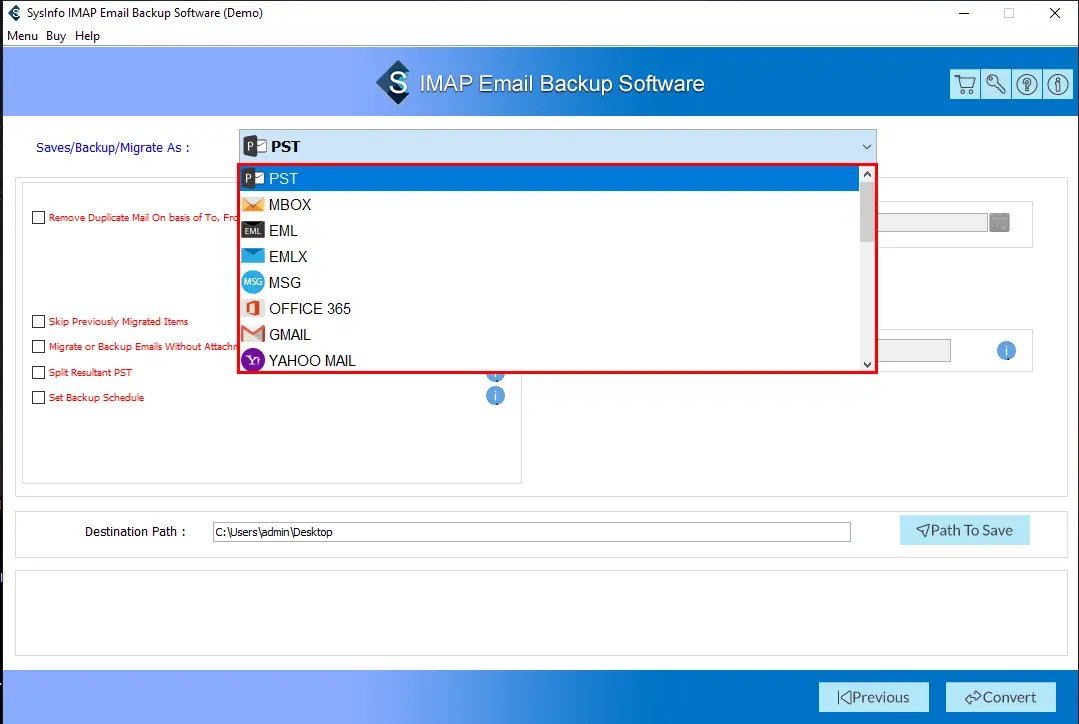Select PST option in dropdown list

tap(549, 179)
